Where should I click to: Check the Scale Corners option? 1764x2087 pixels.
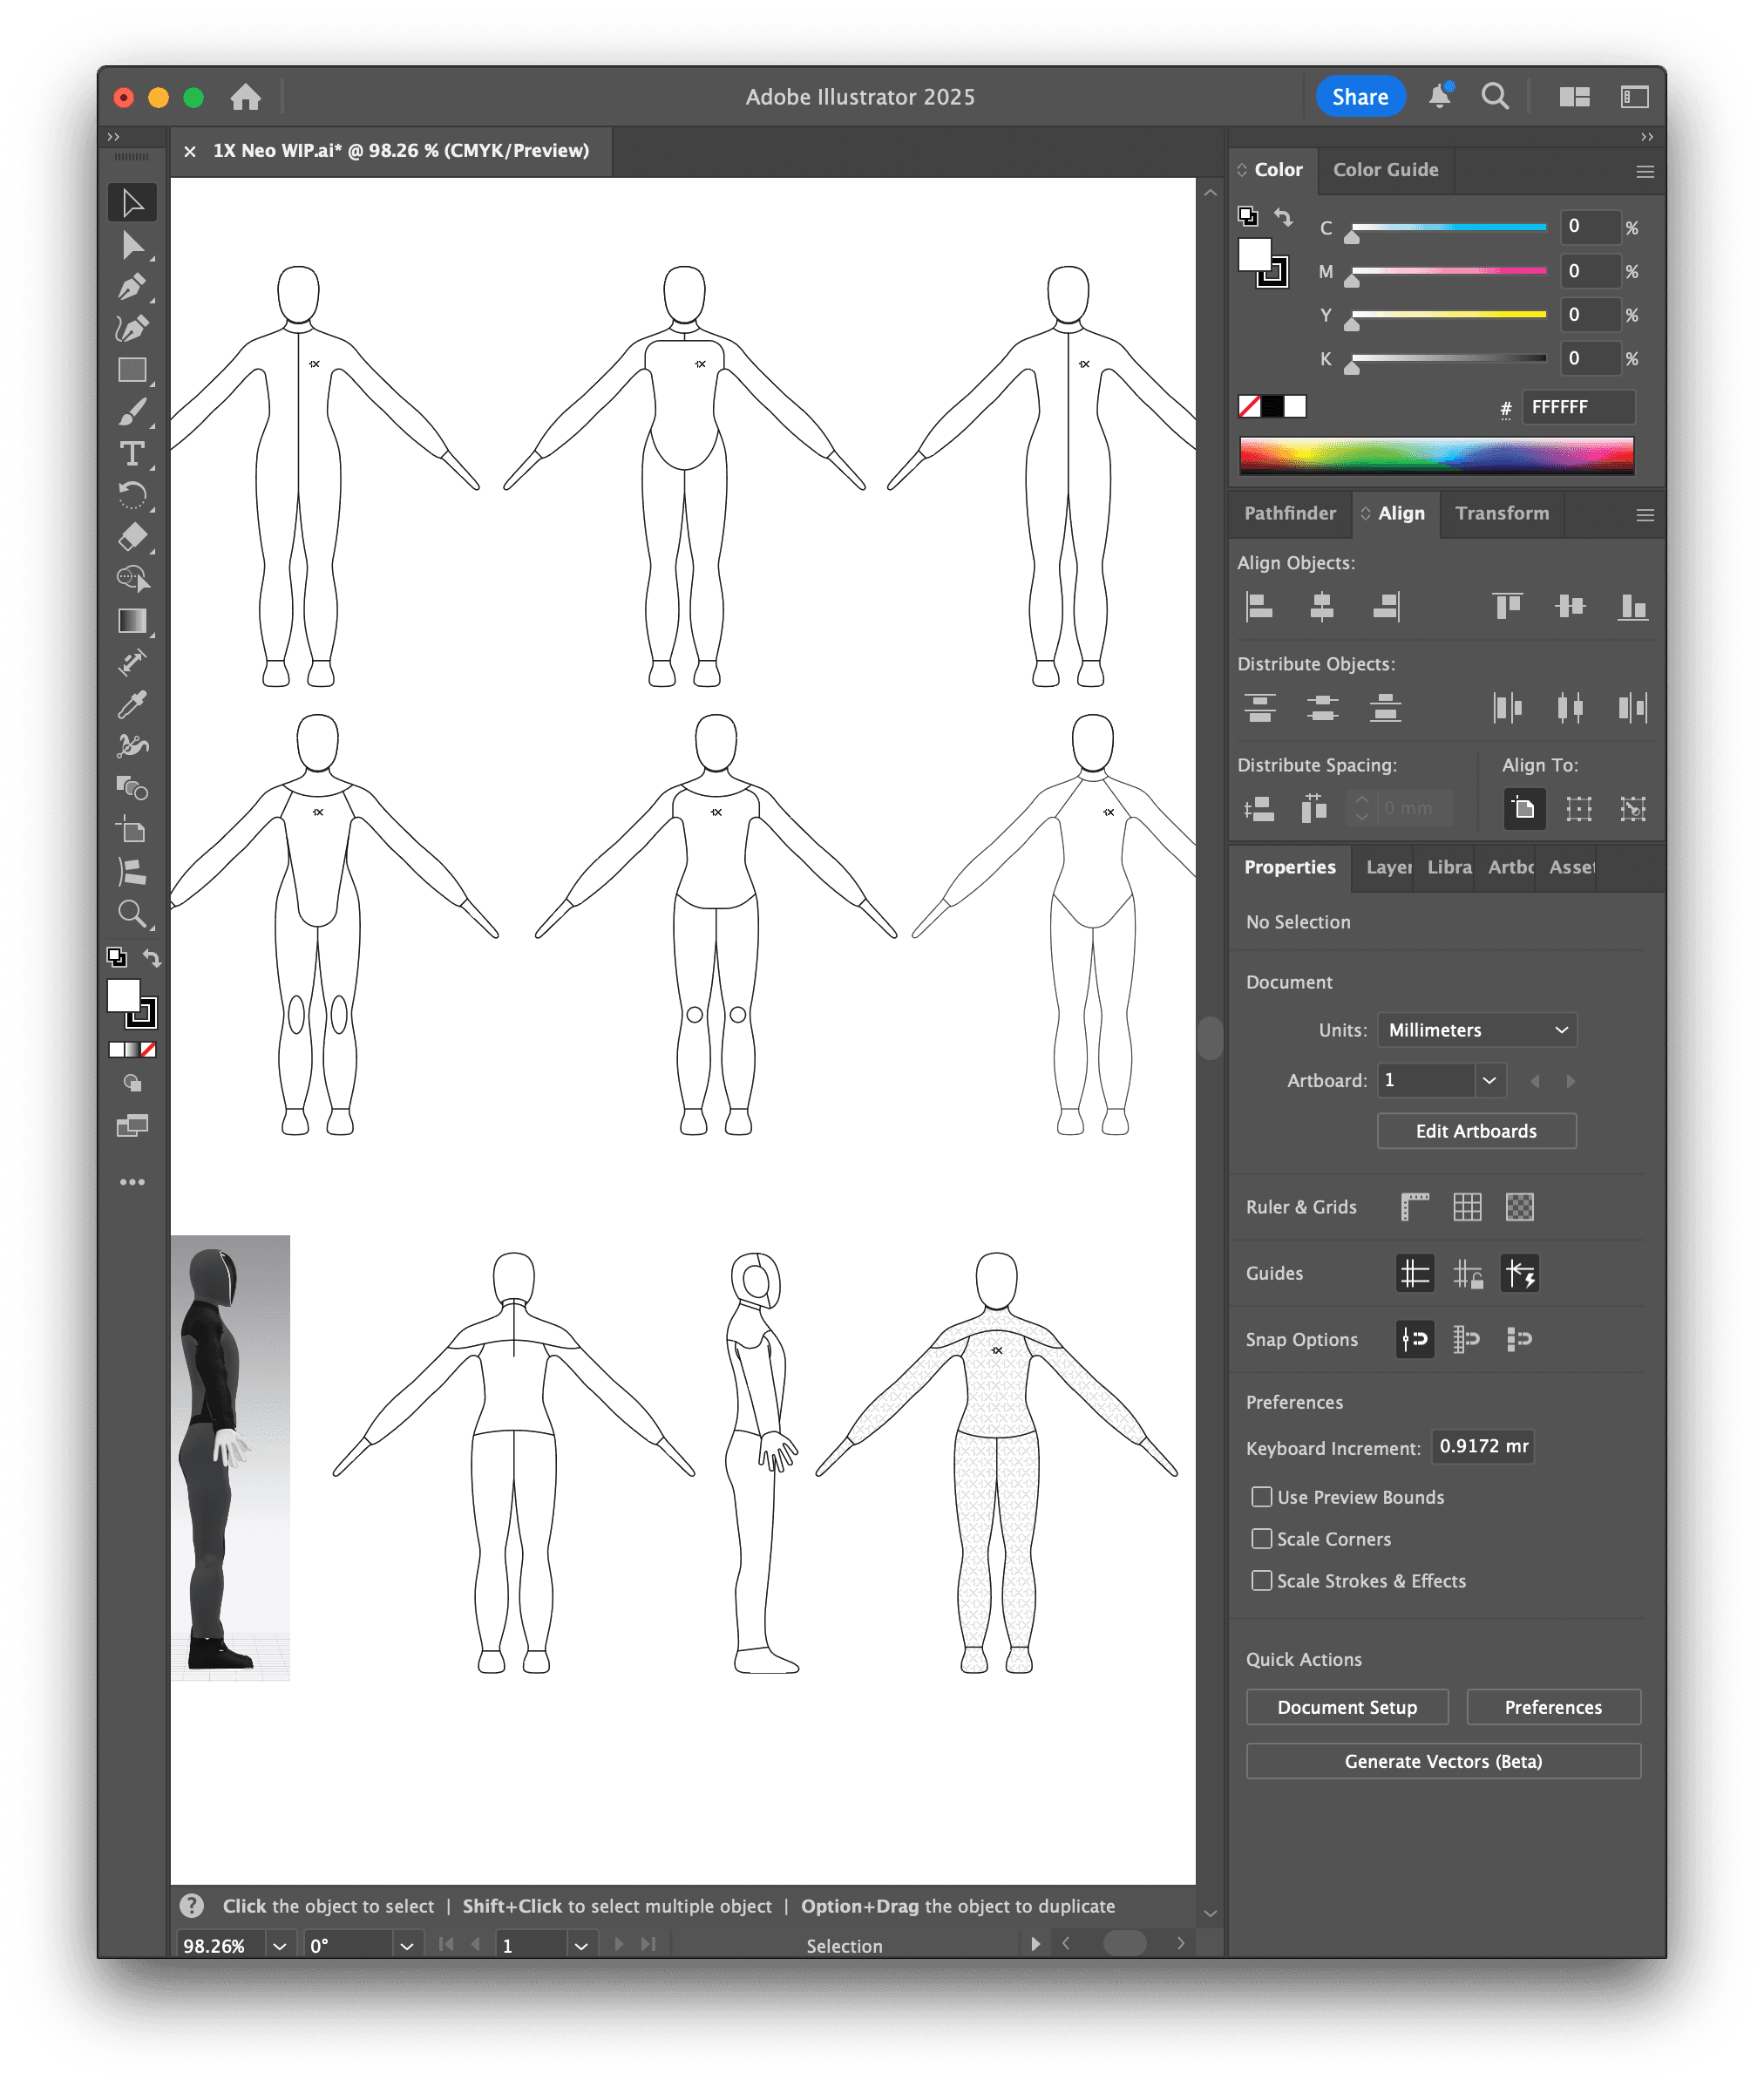pyautogui.click(x=1262, y=1539)
